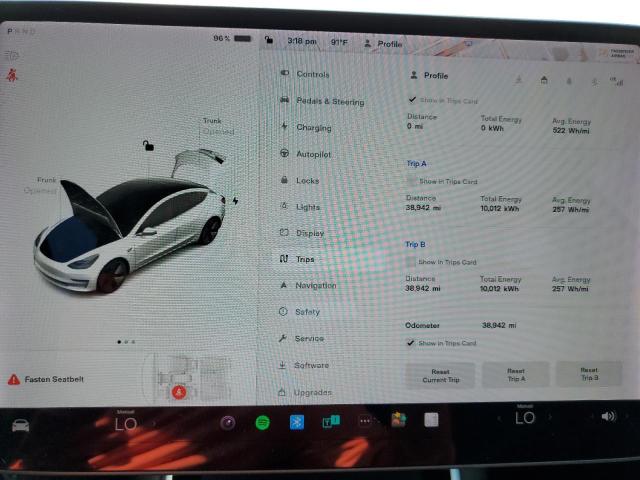Toggle Trip A Show in Trips Card

coord(411,181)
